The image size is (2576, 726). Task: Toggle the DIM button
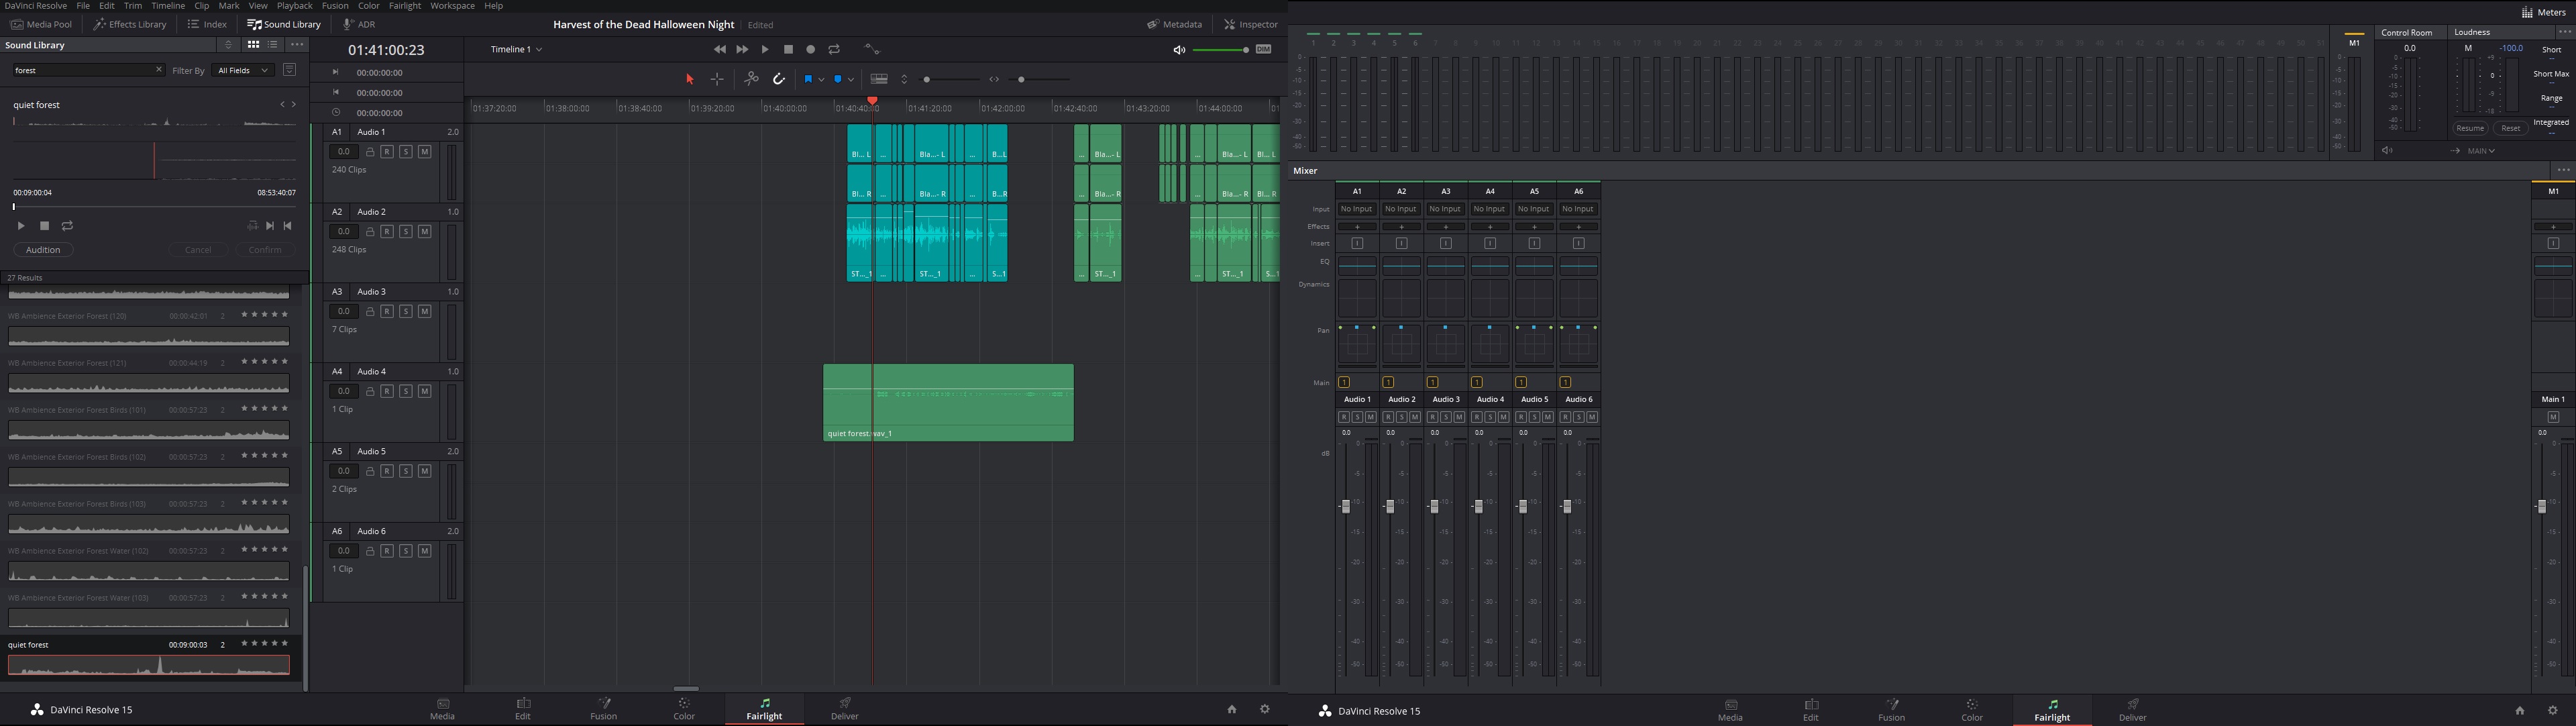click(1264, 49)
